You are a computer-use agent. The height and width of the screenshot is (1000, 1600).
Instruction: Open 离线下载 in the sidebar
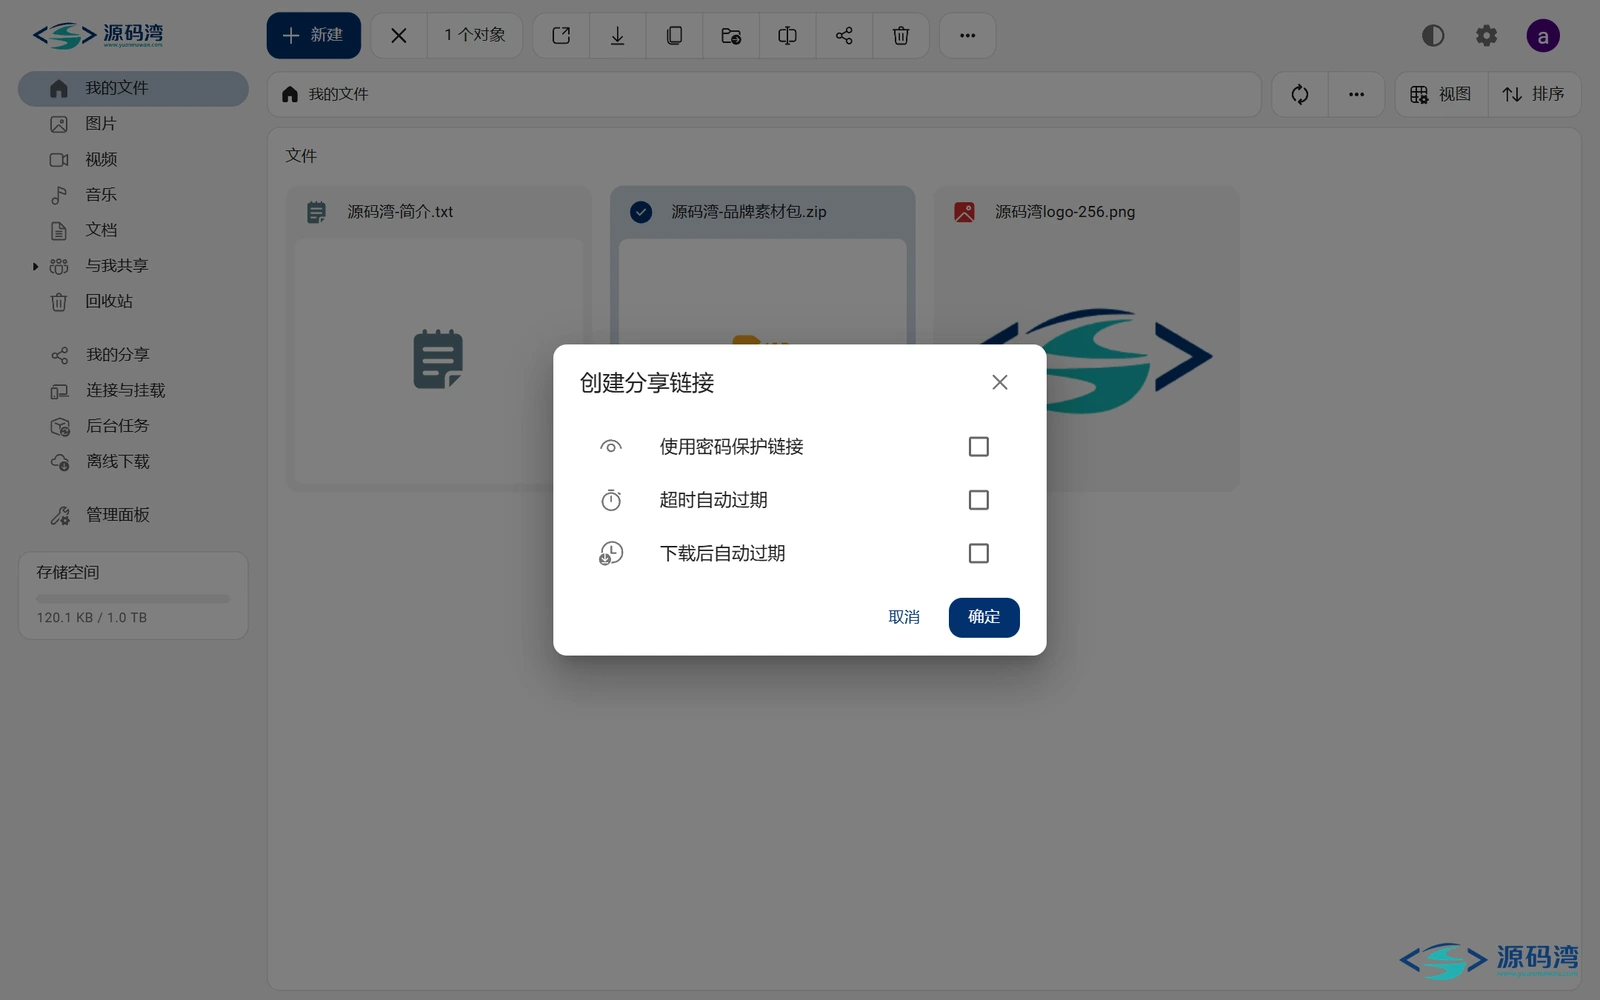point(133,462)
